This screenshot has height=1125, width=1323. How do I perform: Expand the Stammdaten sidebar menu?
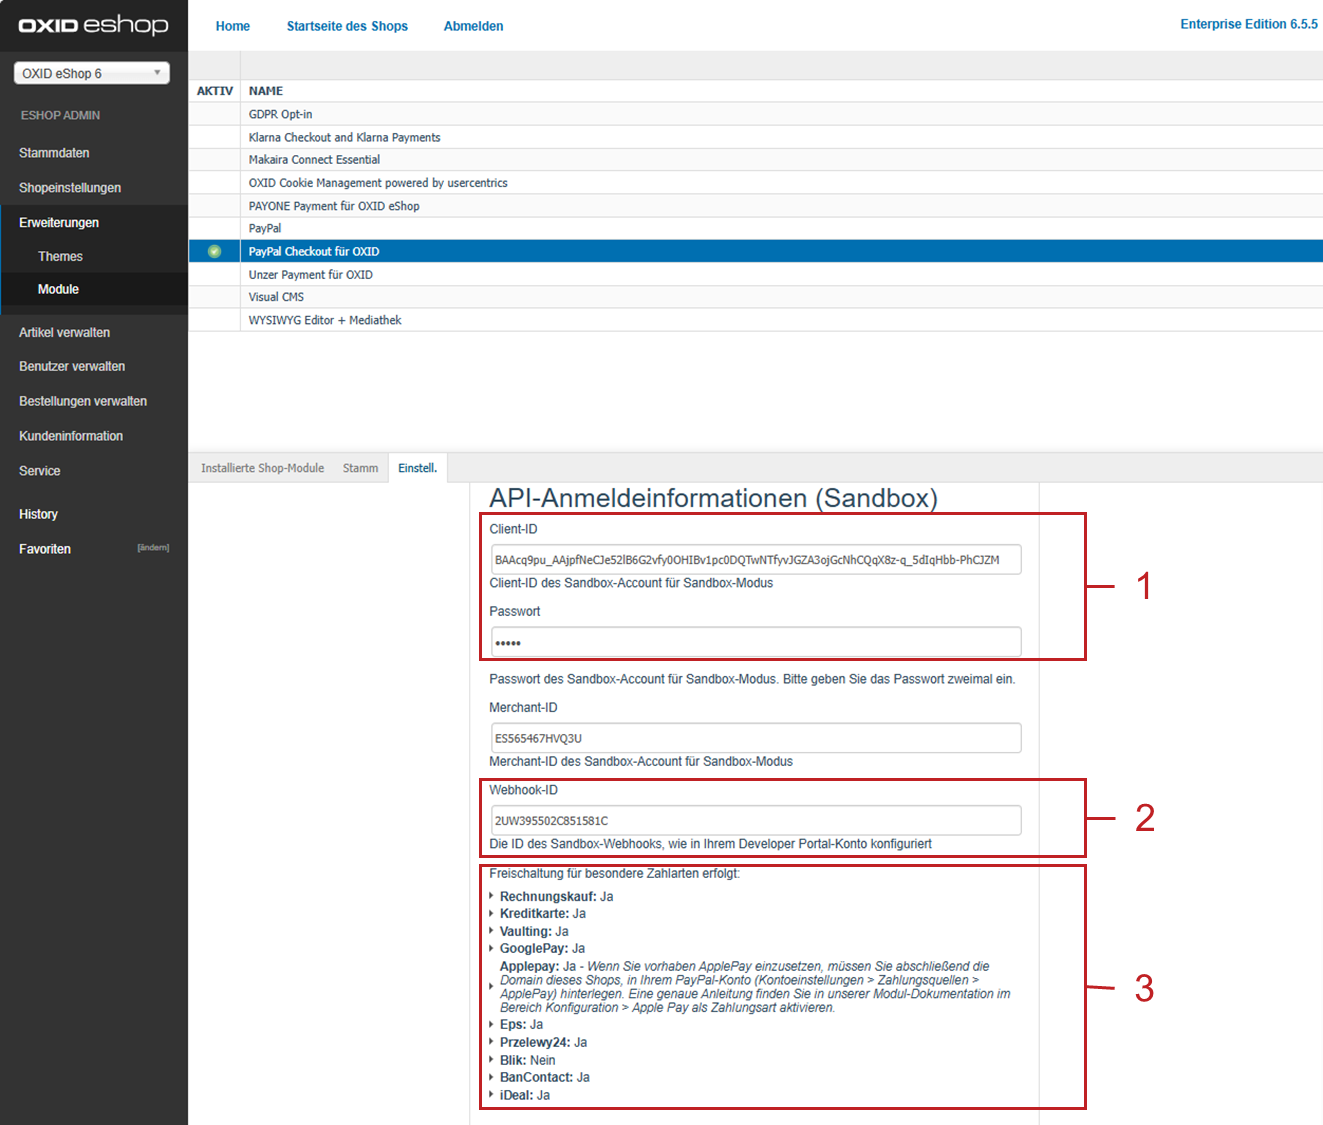click(54, 153)
